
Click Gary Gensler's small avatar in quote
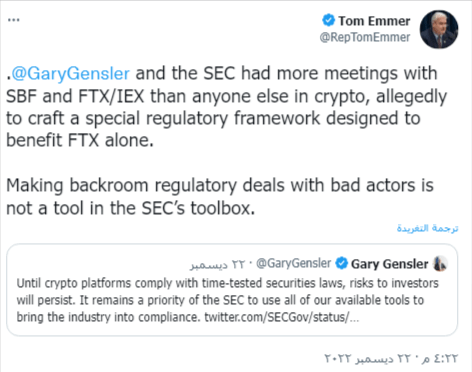[x=440, y=264]
